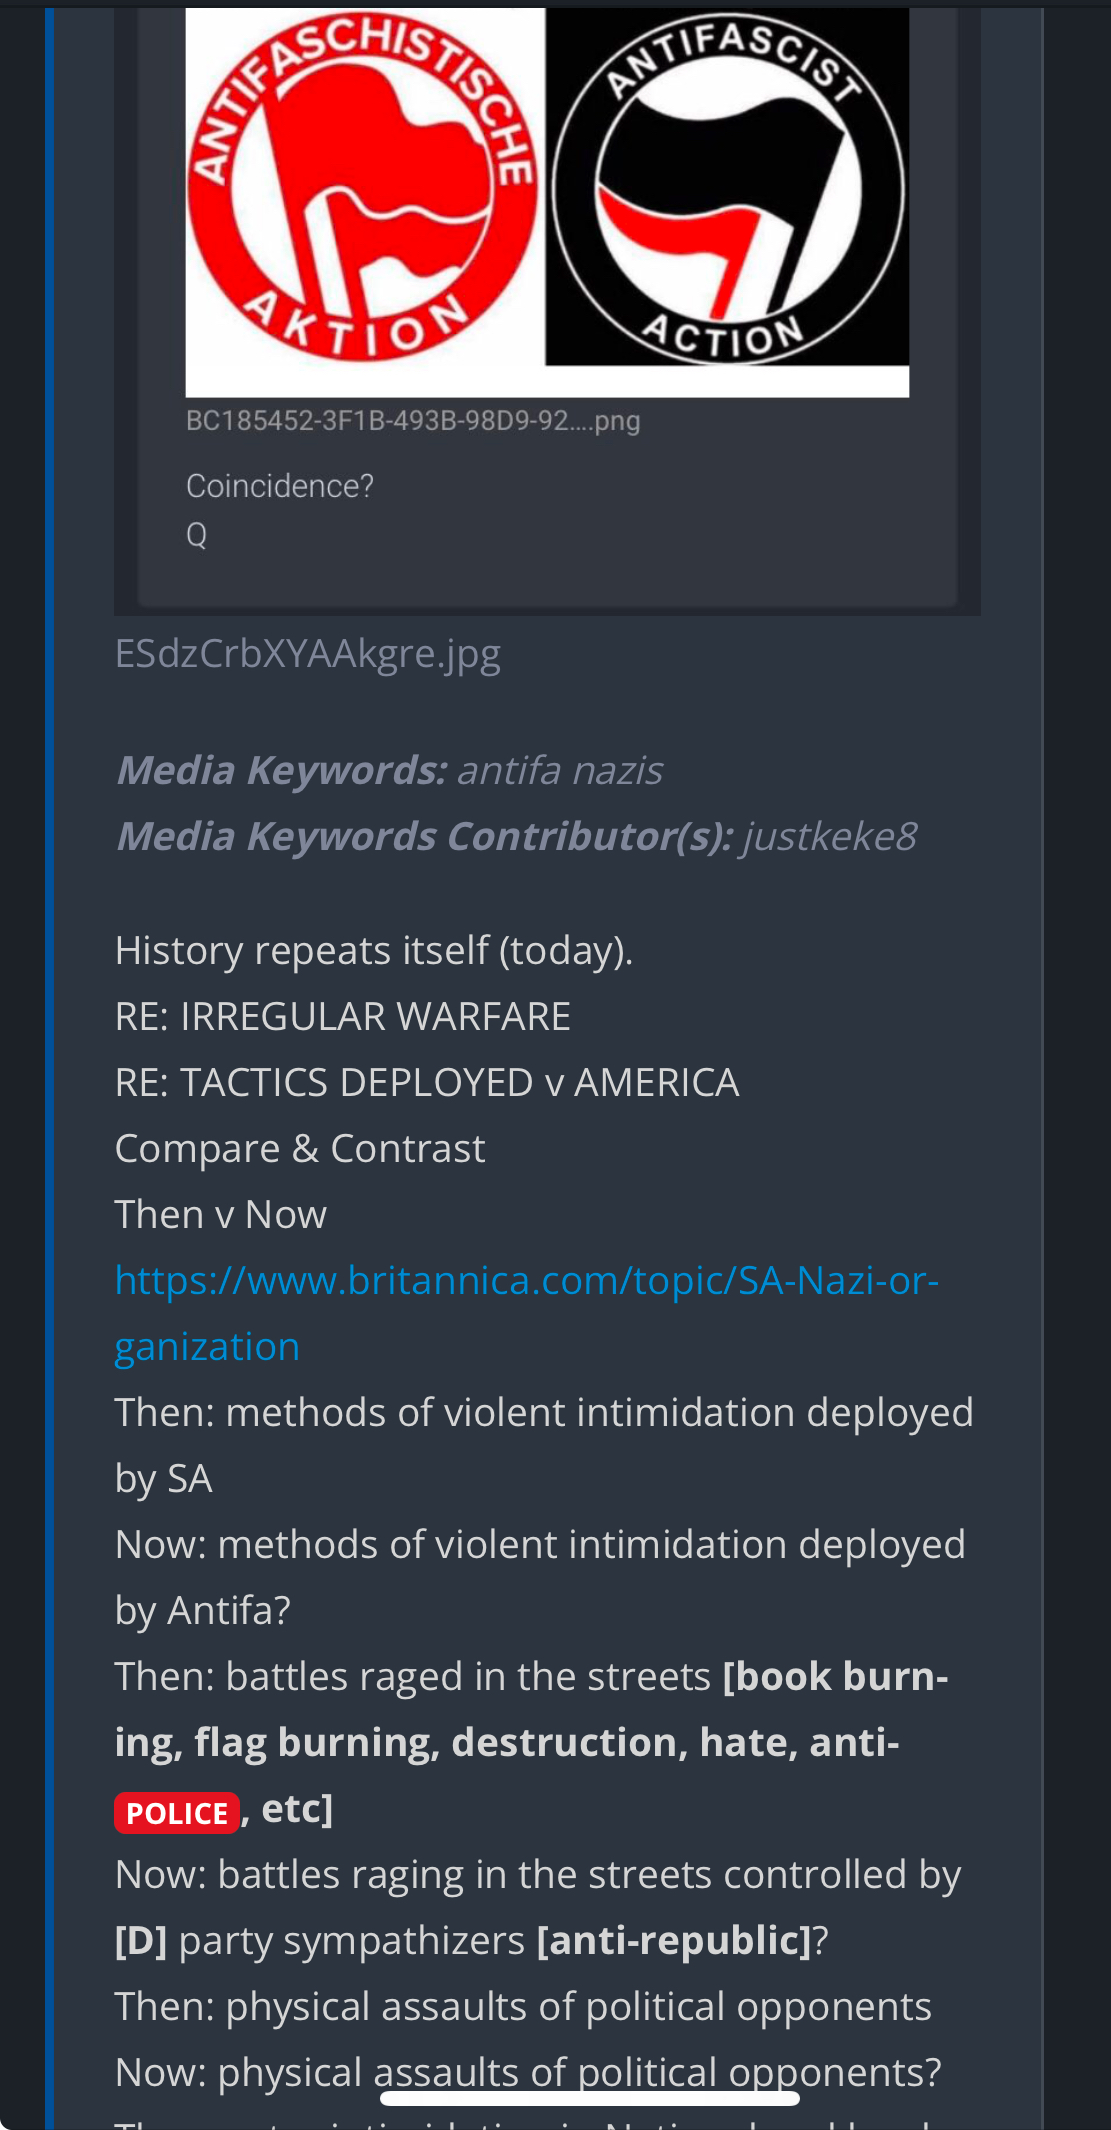This screenshot has height=2130, width=1111.
Task: Open the Britannica SA-Nazi-organization link
Action: tap(526, 1281)
